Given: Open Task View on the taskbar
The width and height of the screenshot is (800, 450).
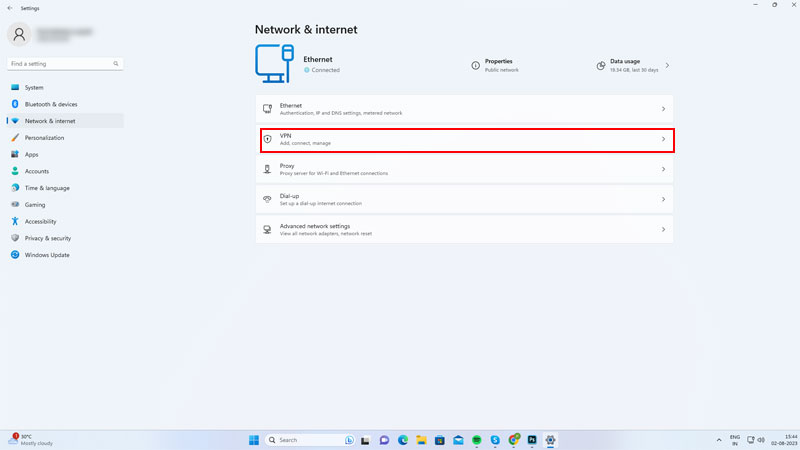Looking at the screenshot, I should (x=365, y=440).
